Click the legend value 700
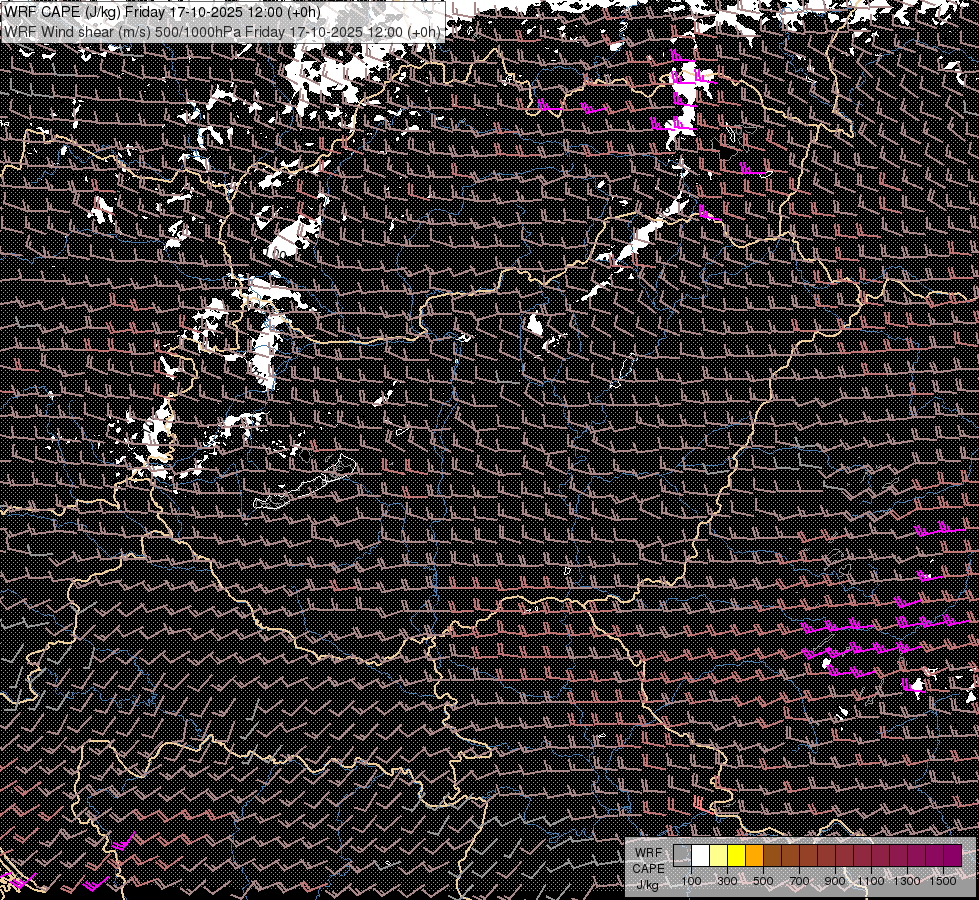The width and height of the screenshot is (979, 900). point(799,881)
